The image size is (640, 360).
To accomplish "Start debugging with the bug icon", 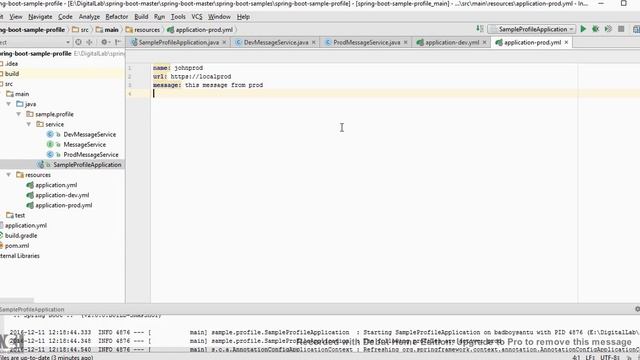I will [596, 29].
